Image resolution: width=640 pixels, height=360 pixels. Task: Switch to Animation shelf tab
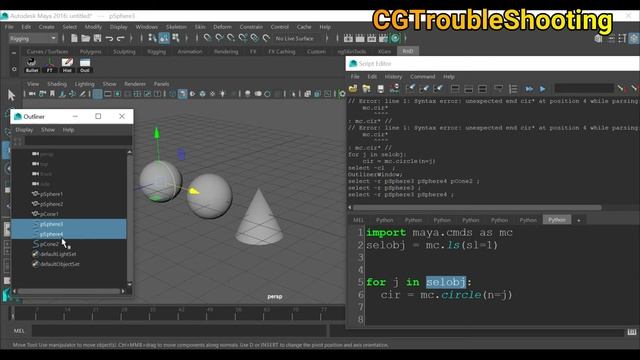click(190, 51)
